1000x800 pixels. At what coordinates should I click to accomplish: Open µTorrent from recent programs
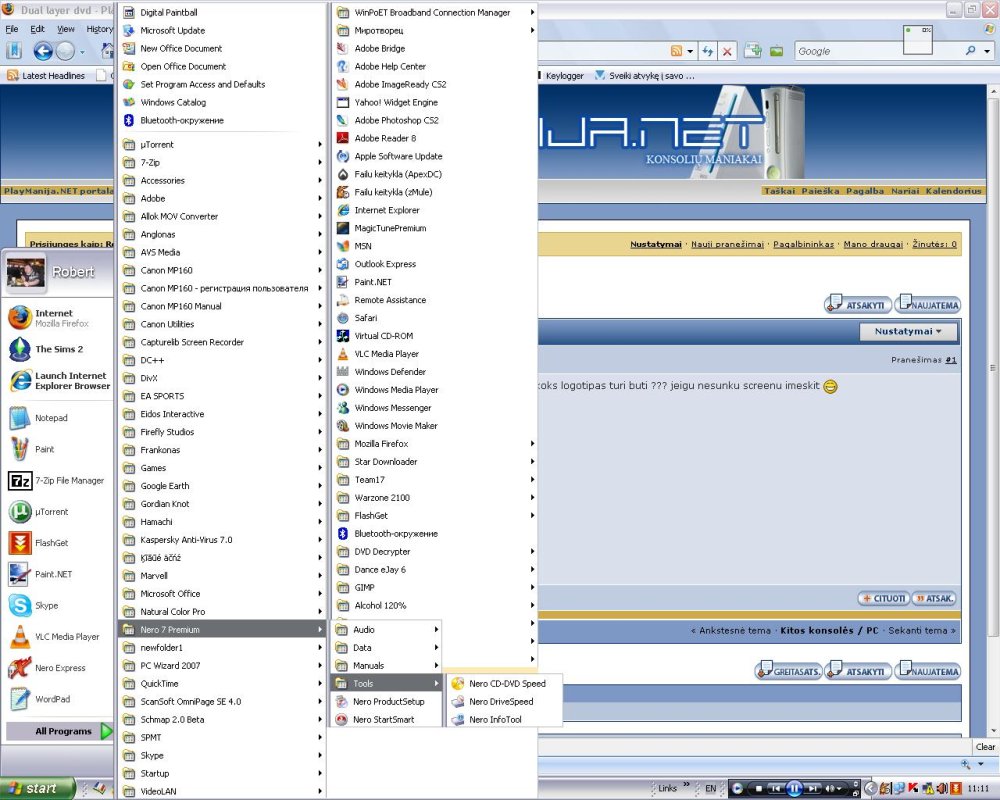57,512
